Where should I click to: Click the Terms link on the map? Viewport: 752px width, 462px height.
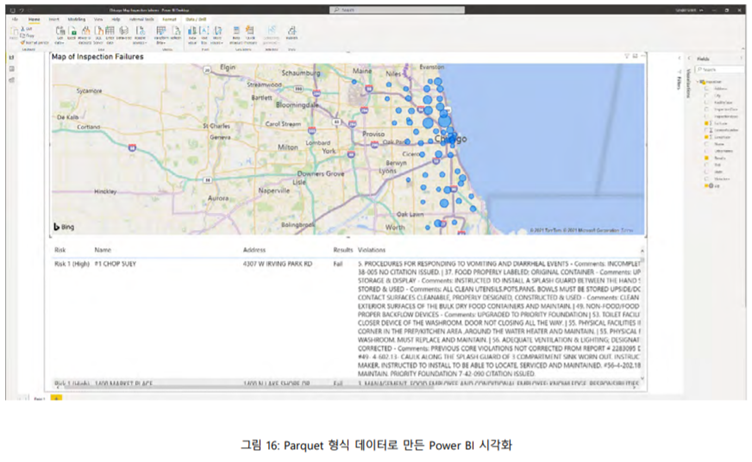[x=627, y=230]
